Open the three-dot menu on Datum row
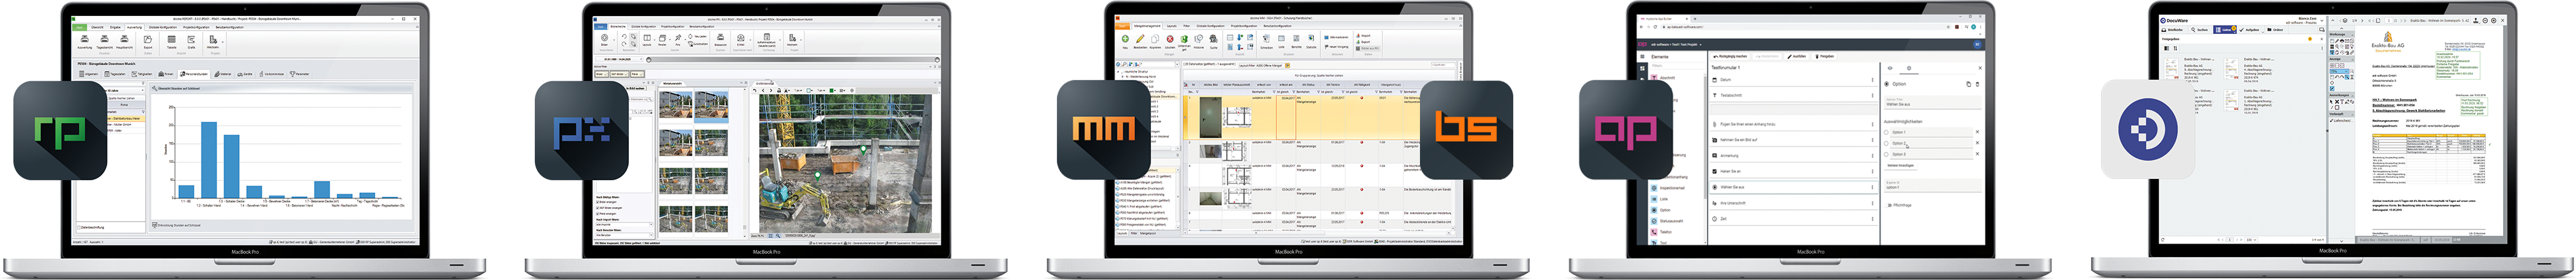The height and width of the screenshot is (280, 2576). pos(1872,80)
